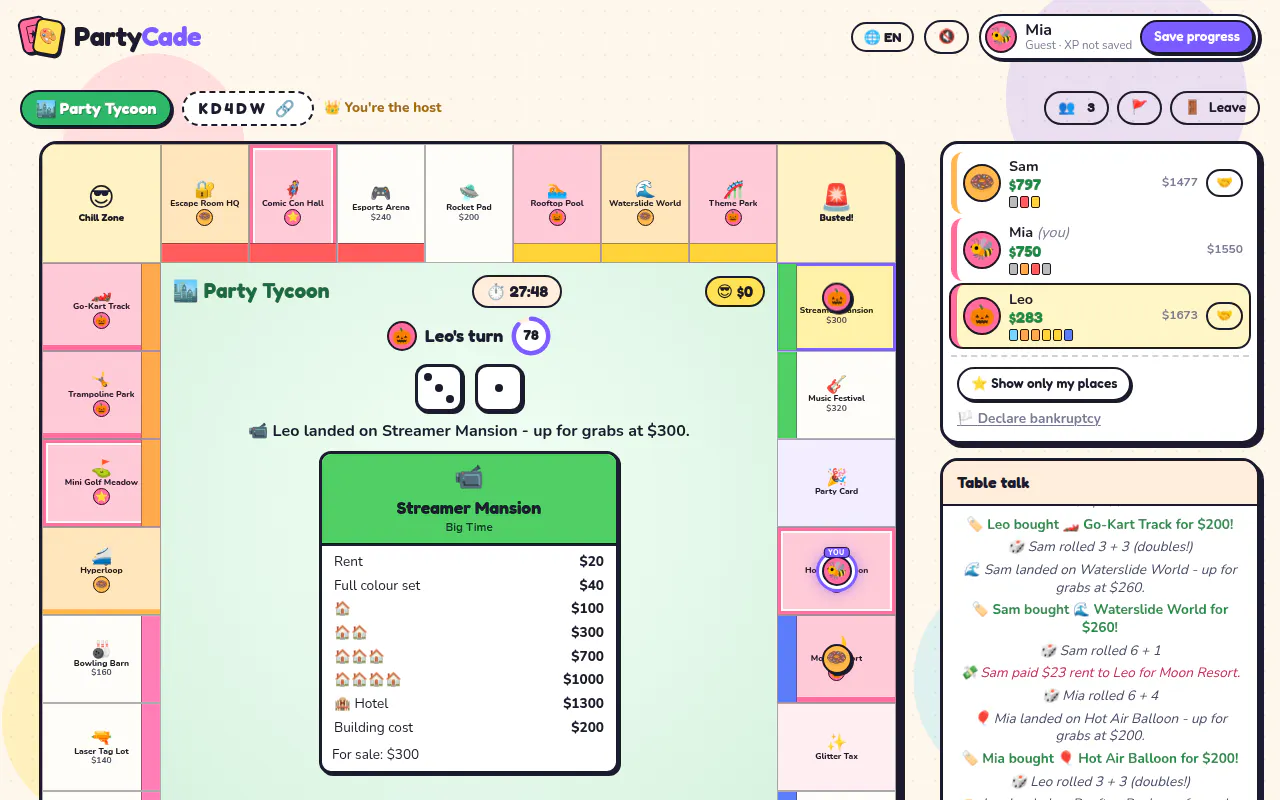Click Mia's bee avatar in header
This screenshot has width=1280, height=800.
coord(1000,37)
